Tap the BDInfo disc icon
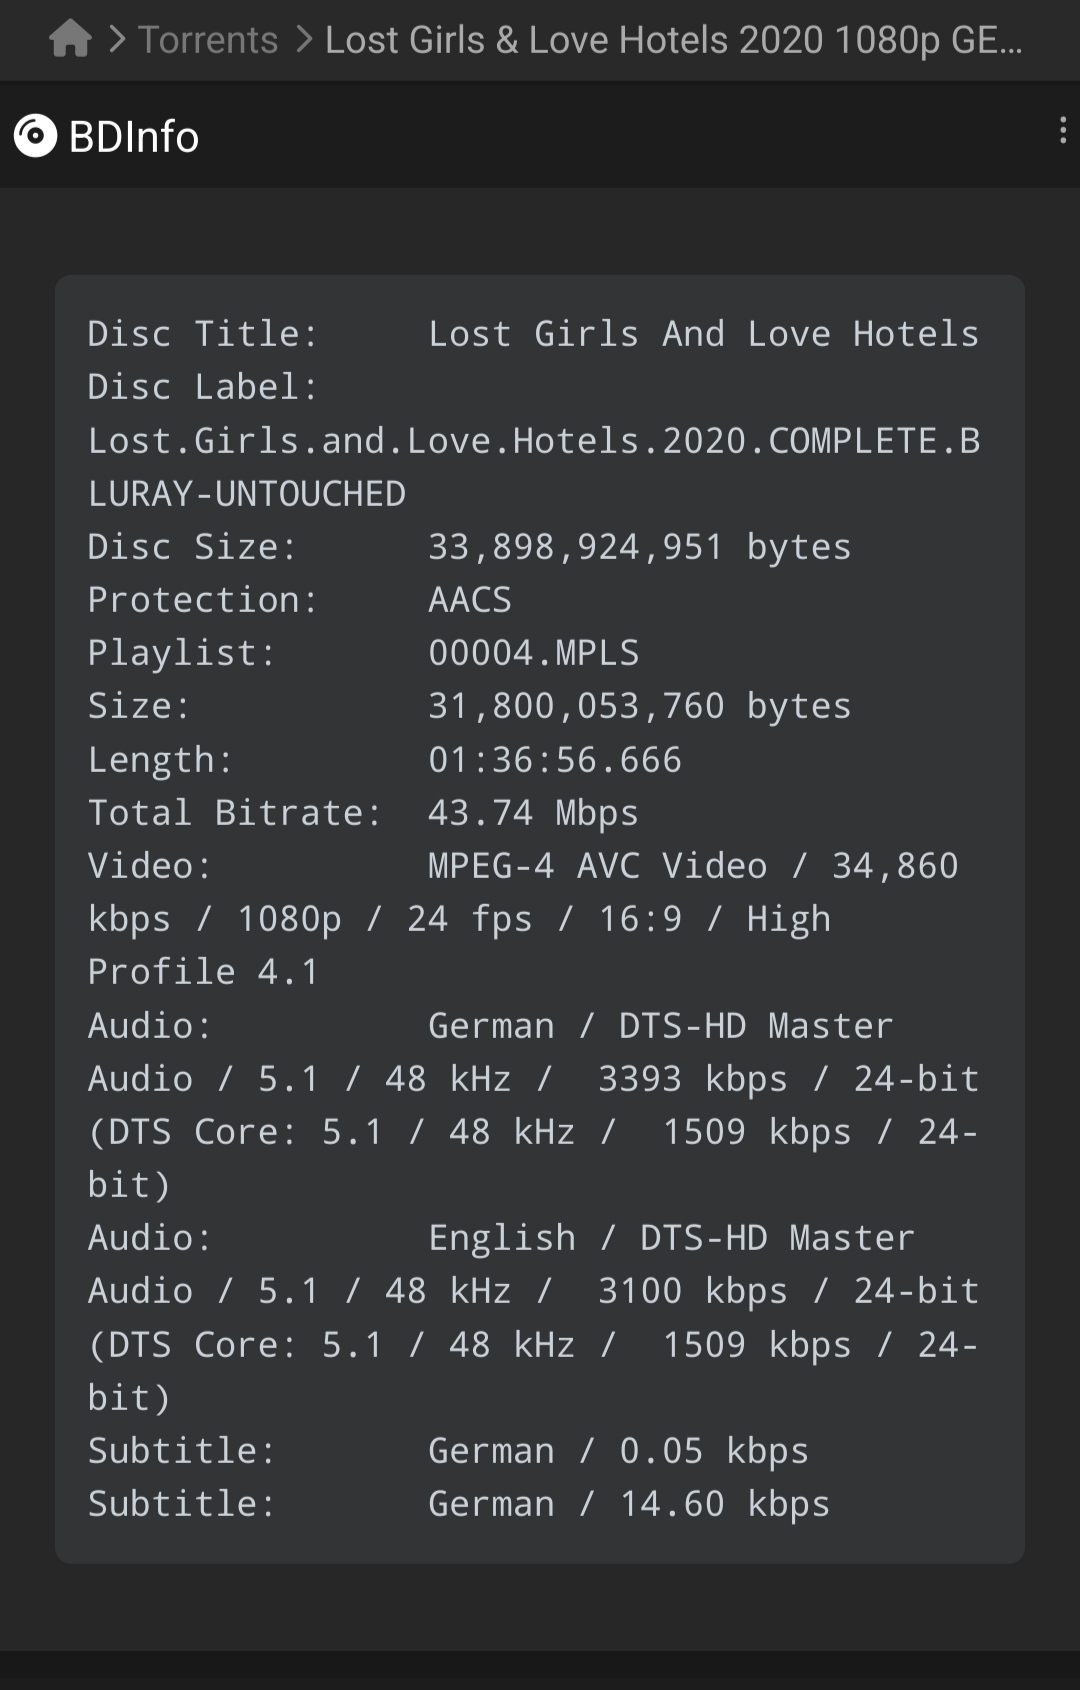1080x1690 pixels. pyautogui.click(x=36, y=136)
